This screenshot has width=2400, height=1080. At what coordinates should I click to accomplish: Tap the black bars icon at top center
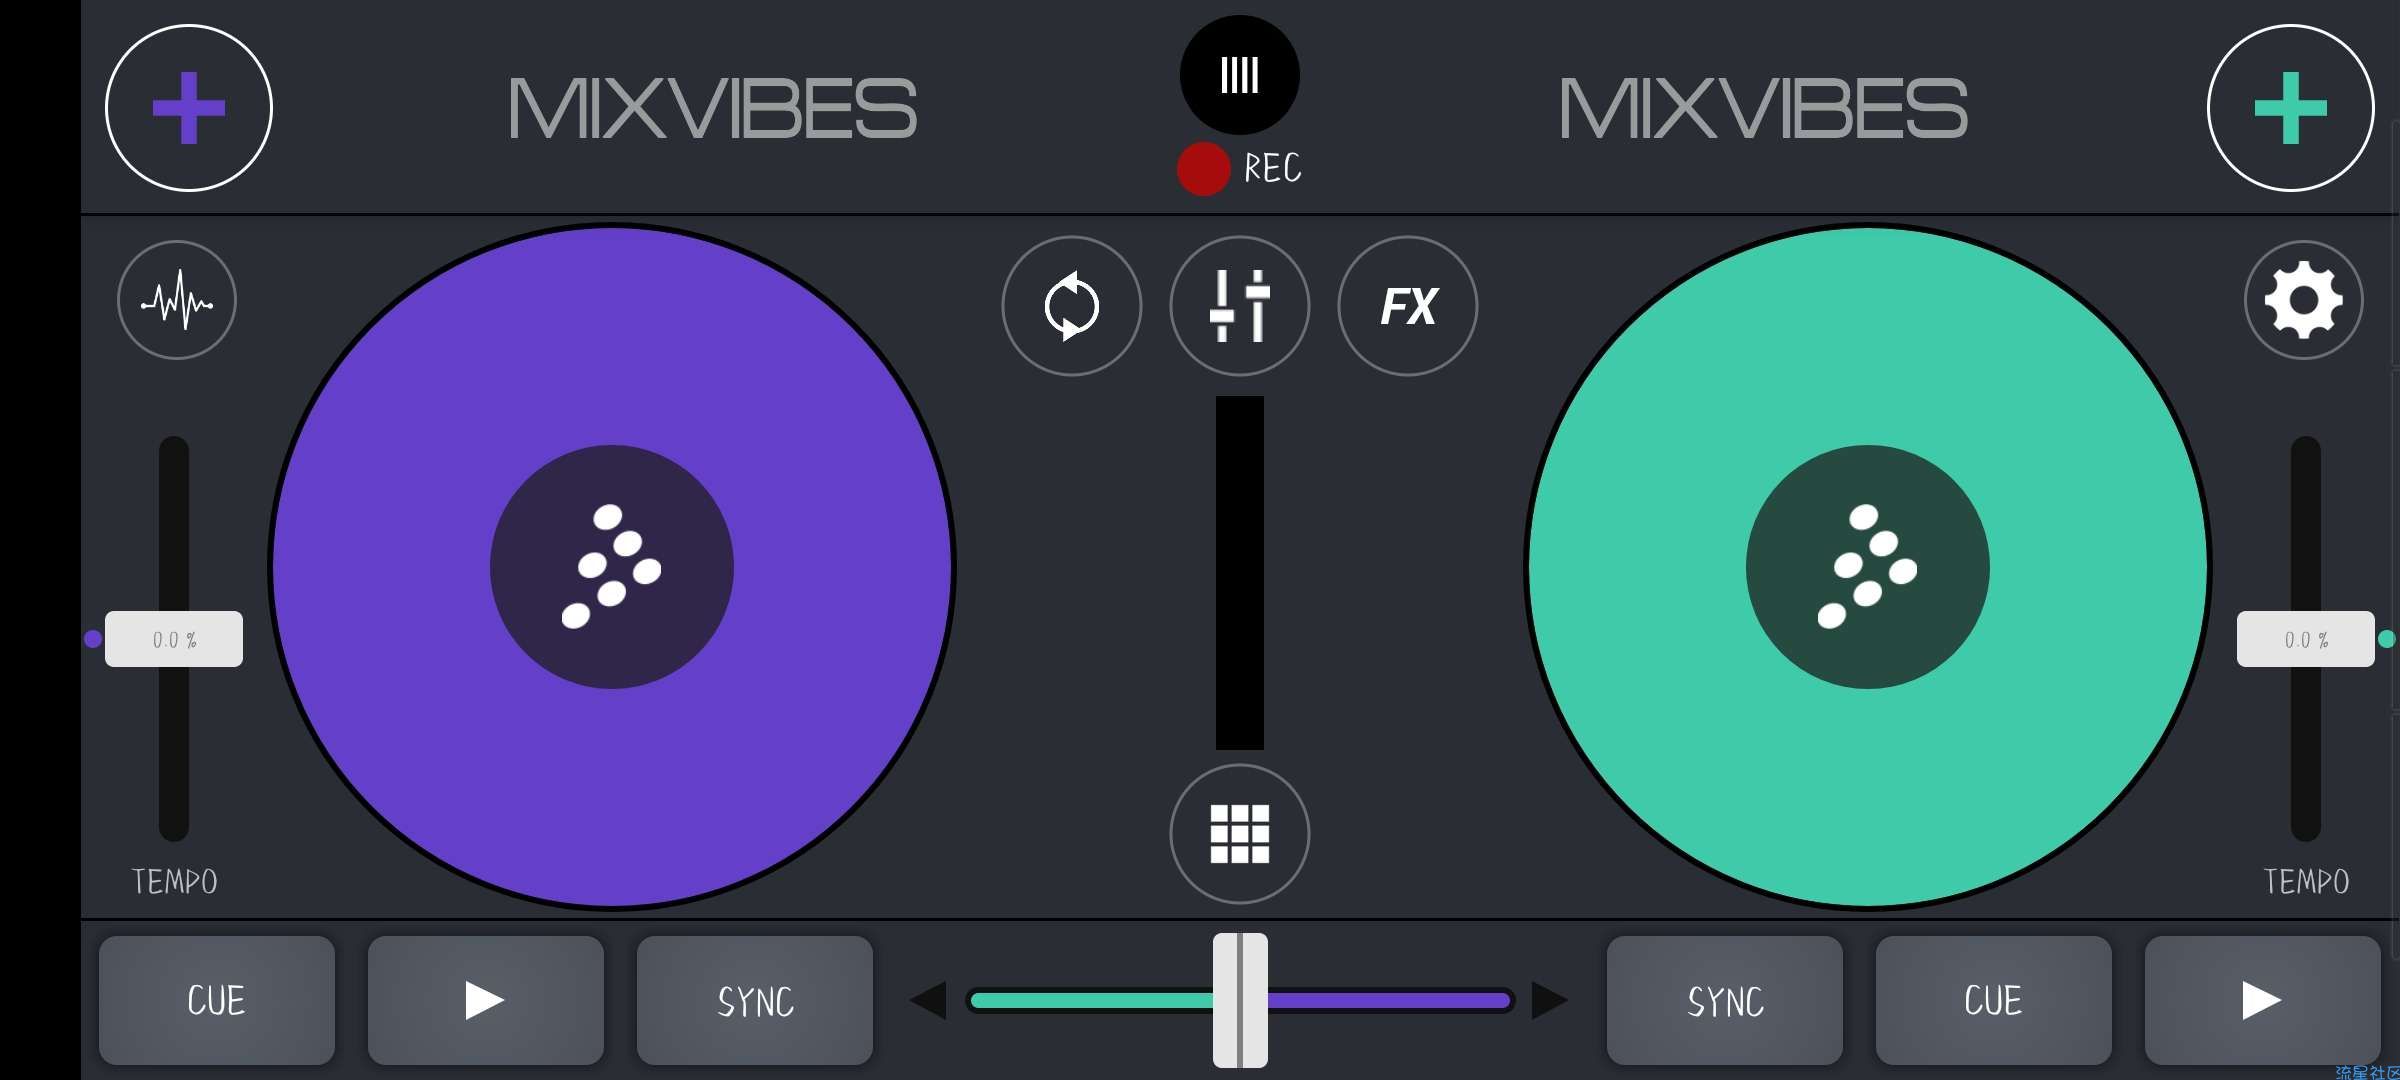1239,75
